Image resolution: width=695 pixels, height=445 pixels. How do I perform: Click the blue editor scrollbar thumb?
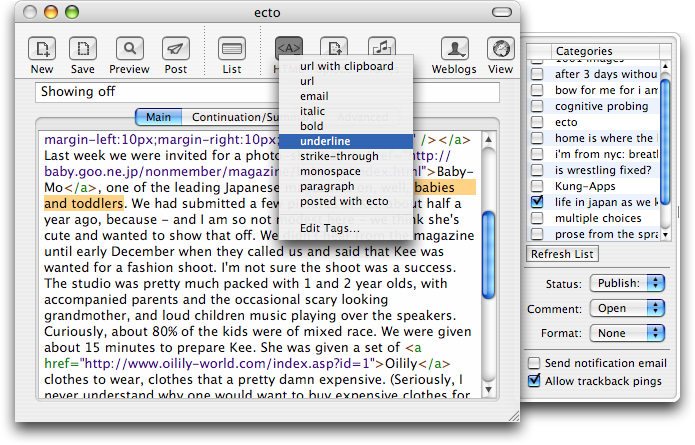point(488,255)
